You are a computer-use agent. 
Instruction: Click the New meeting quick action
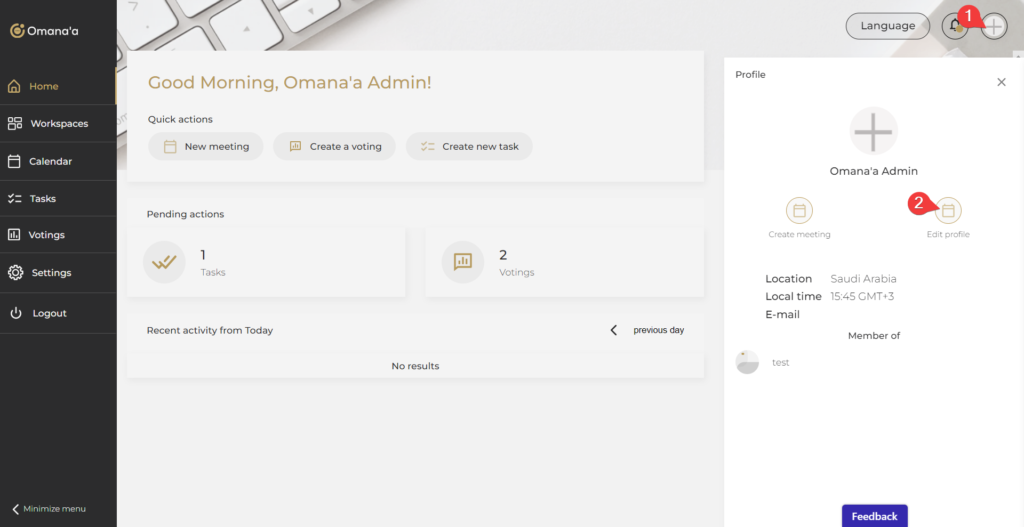coord(206,146)
